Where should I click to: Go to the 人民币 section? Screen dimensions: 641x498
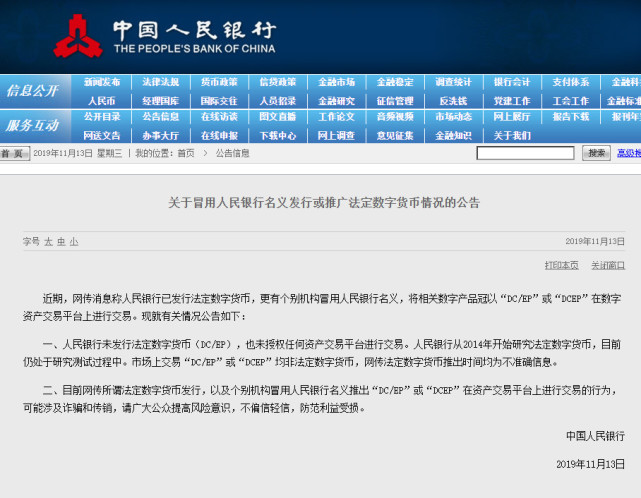(102, 101)
